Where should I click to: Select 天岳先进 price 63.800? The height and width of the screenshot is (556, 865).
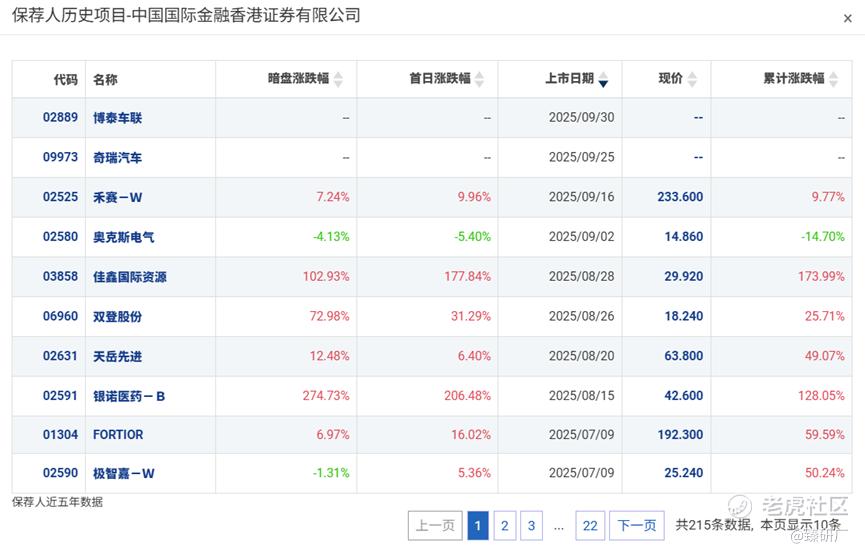click(684, 356)
